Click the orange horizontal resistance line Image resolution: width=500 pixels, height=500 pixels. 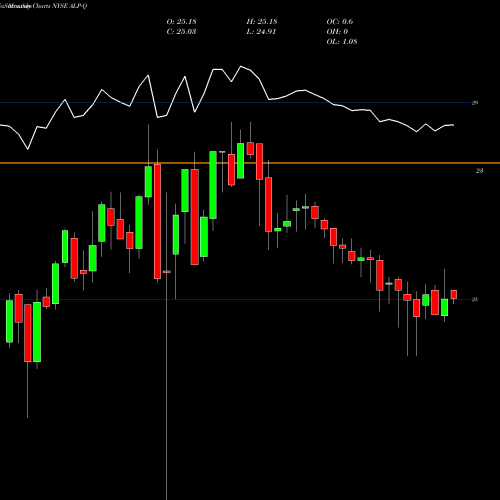pyautogui.click(x=250, y=163)
